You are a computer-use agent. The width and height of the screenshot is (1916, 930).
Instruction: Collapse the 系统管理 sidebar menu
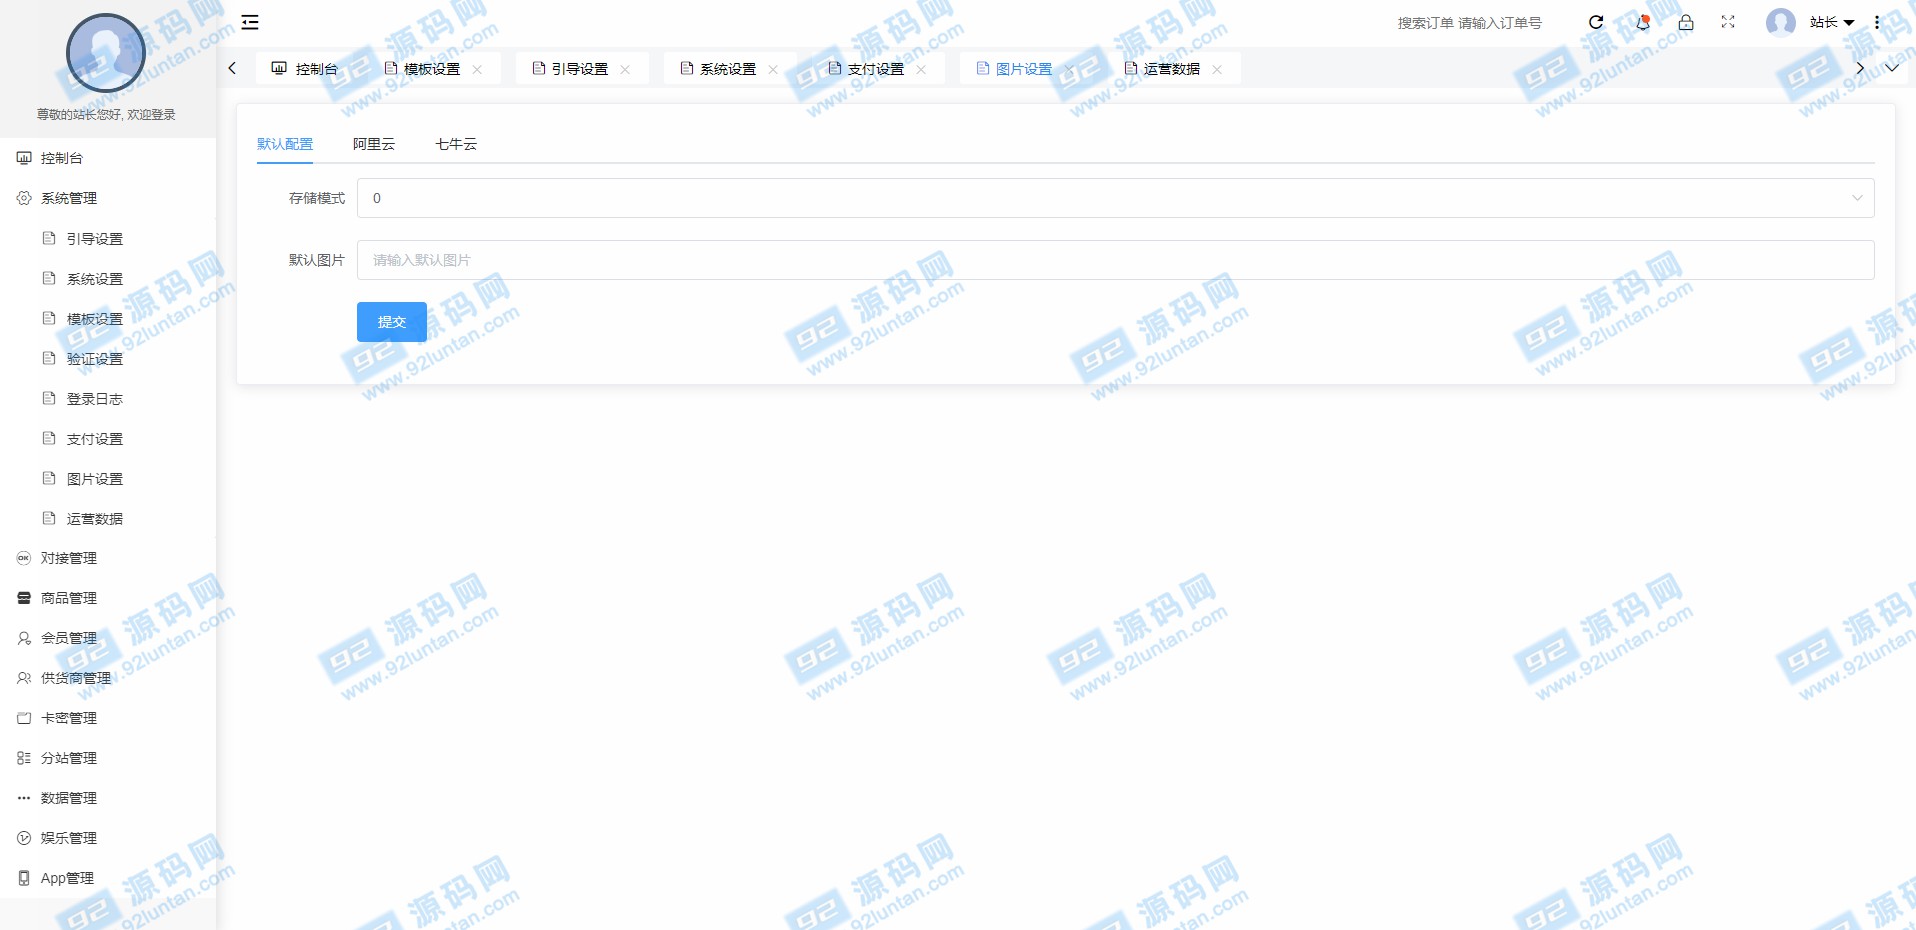point(108,198)
